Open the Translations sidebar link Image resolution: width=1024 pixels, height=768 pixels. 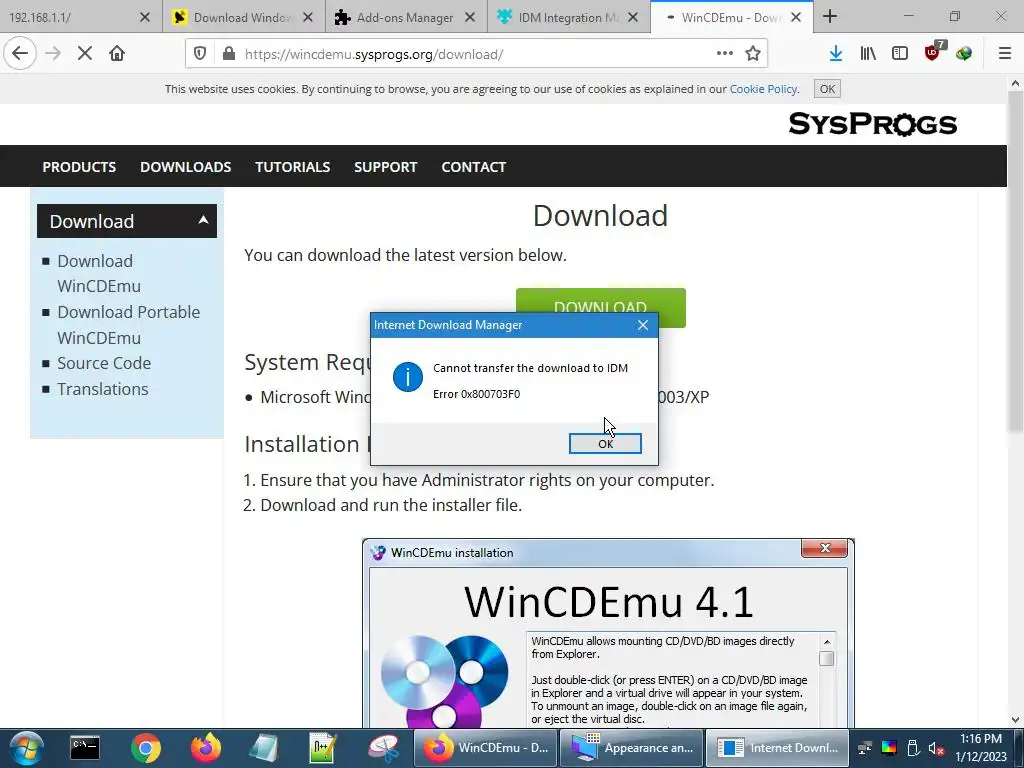click(103, 389)
